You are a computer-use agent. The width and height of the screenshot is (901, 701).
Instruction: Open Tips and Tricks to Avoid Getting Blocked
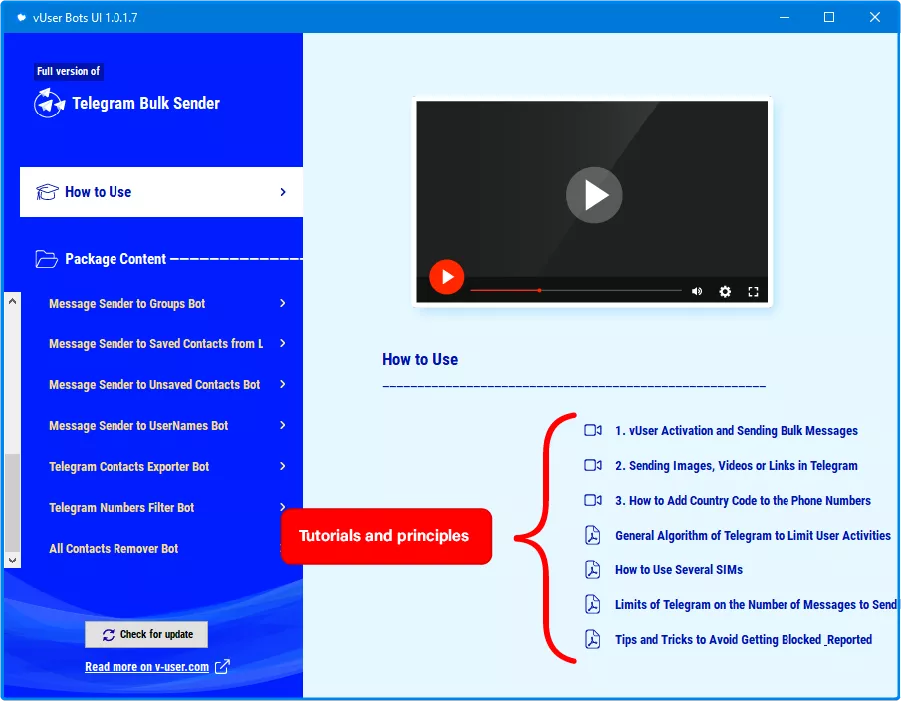[x=744, y=640]
